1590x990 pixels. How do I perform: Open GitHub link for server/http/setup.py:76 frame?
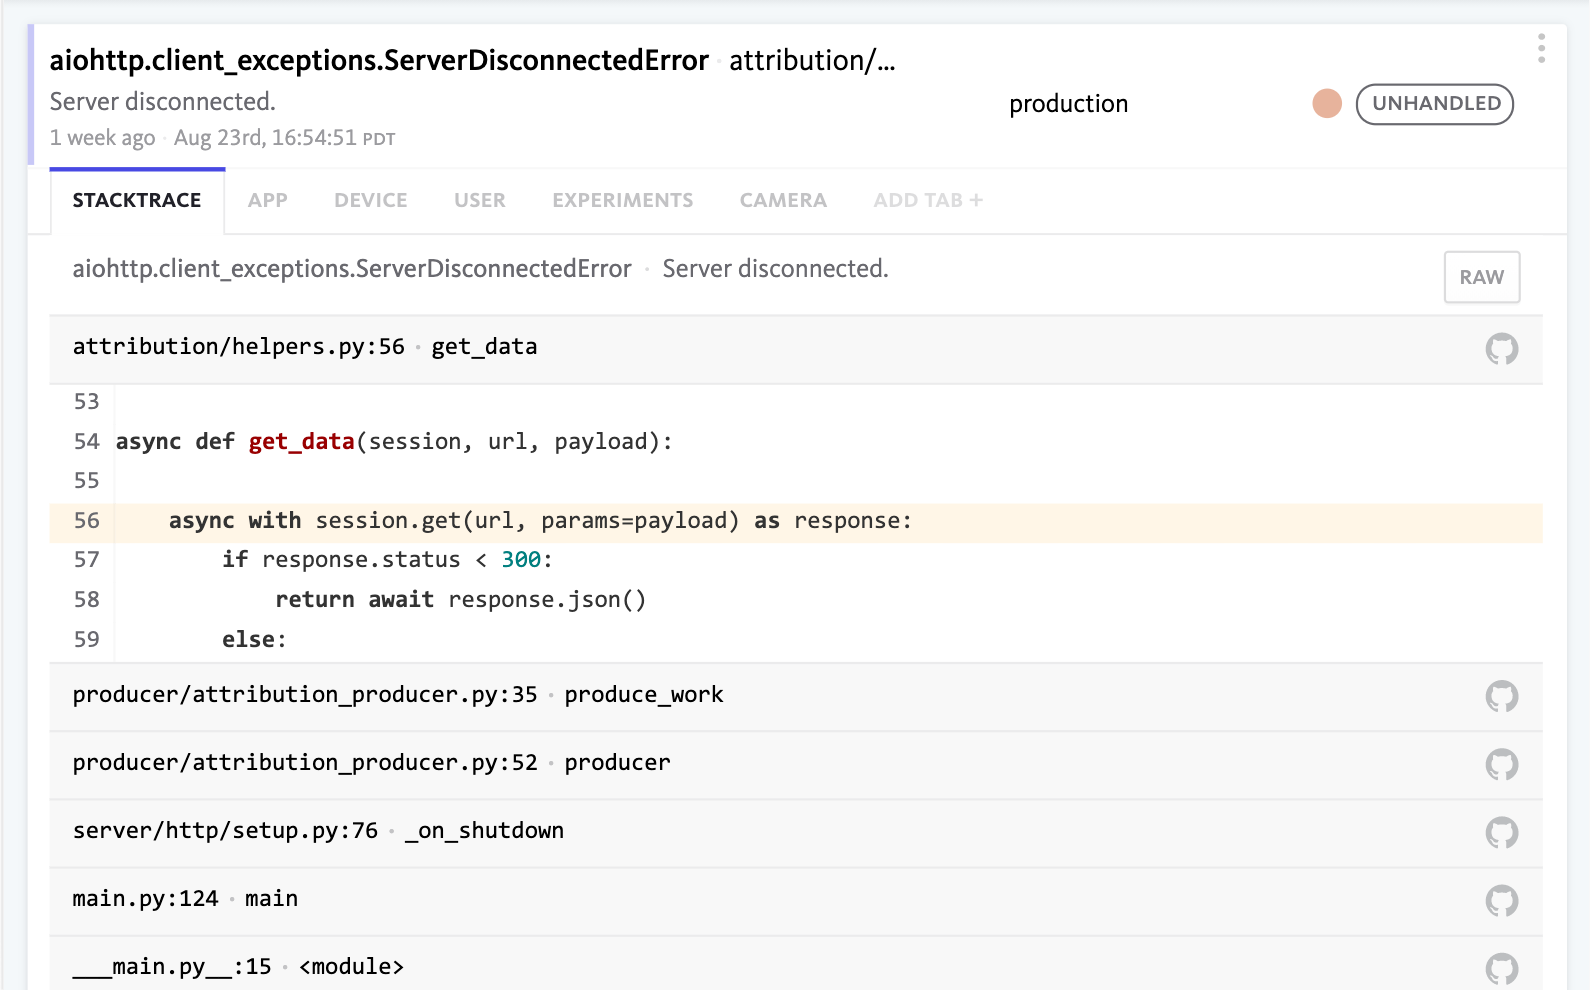click(x=1501, y=833)
